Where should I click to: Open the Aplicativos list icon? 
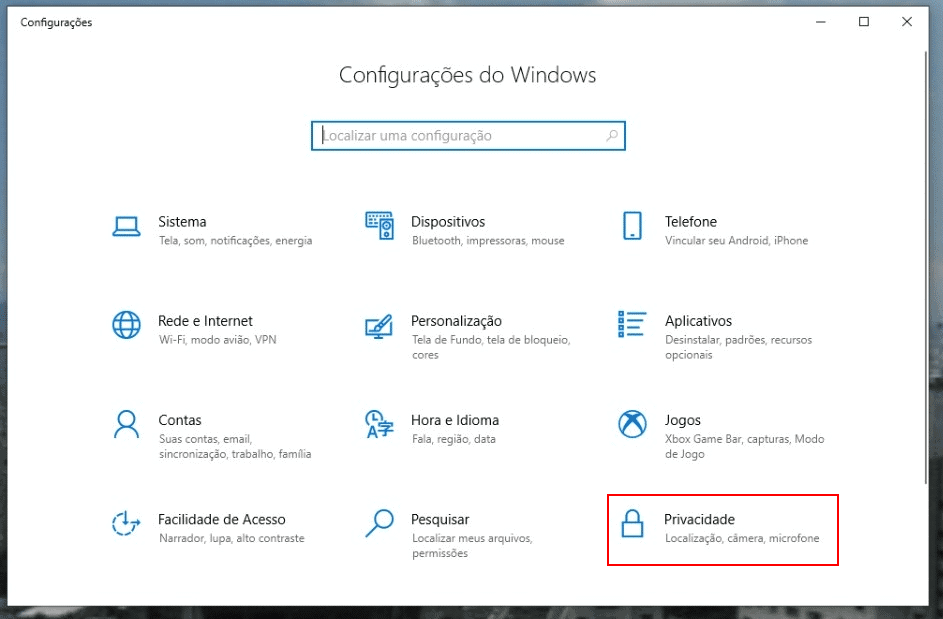click(632, 324)
